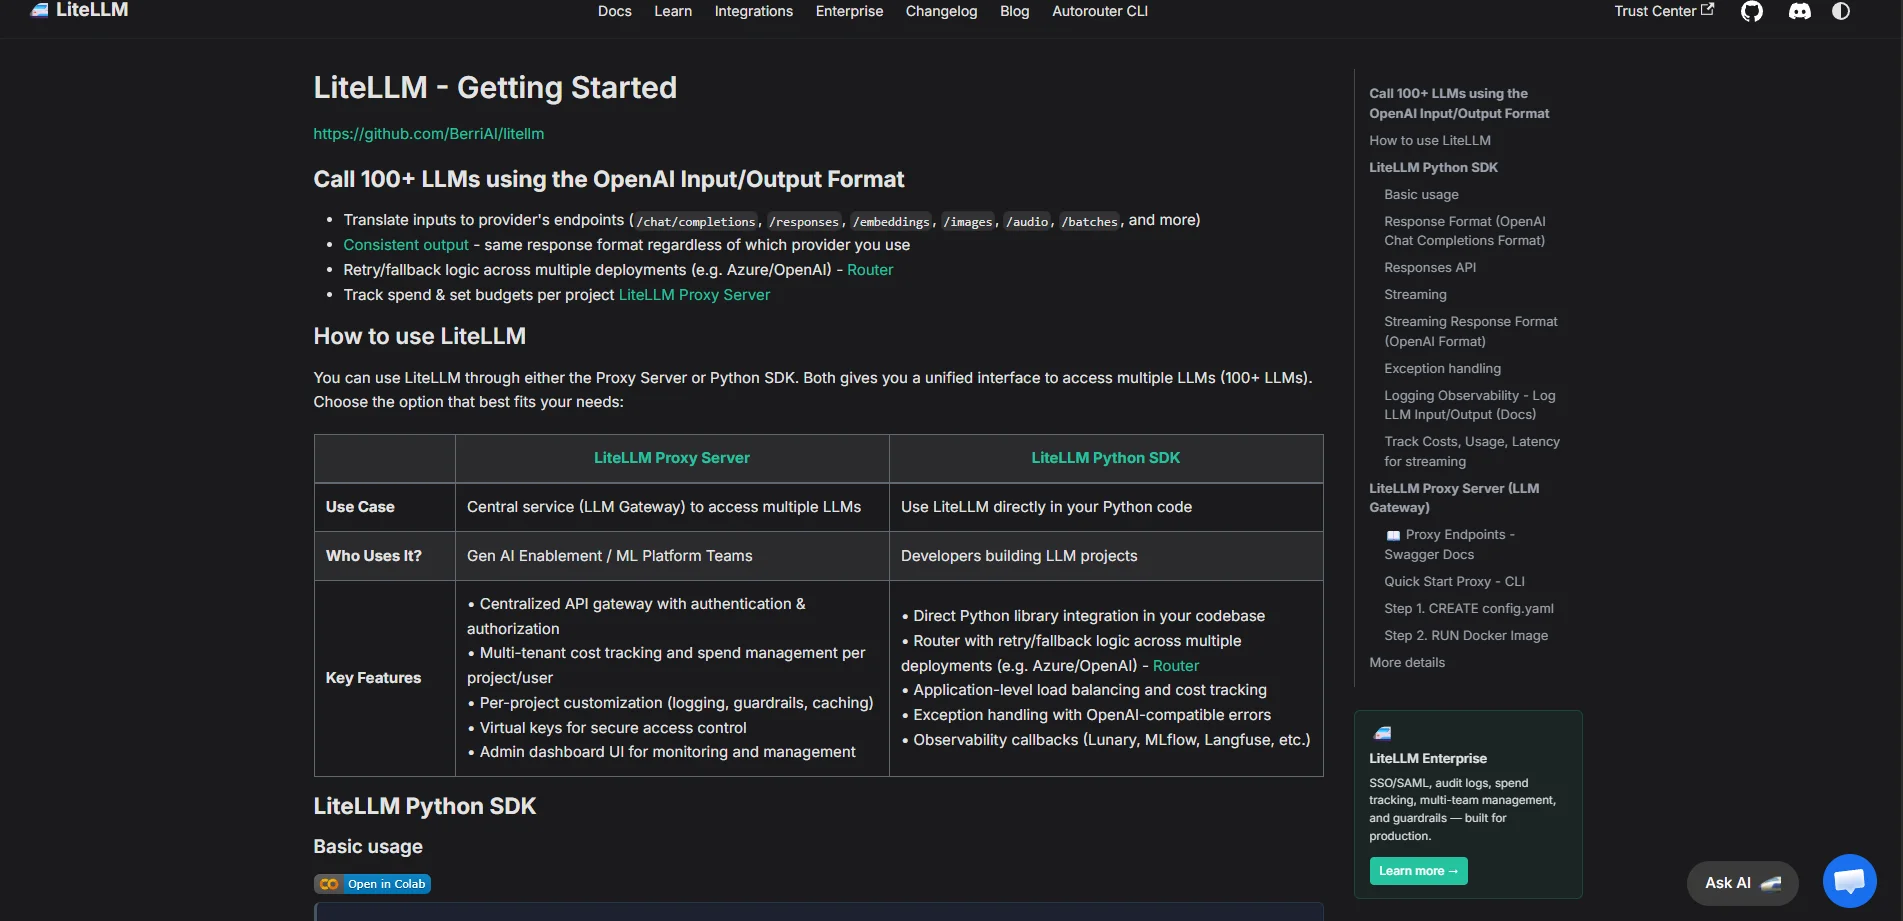The height and width of the screenshot is (921, 1903).
Task: Jump to LiteLLM Python SDK TOC entry
Action: (1433, 168)
